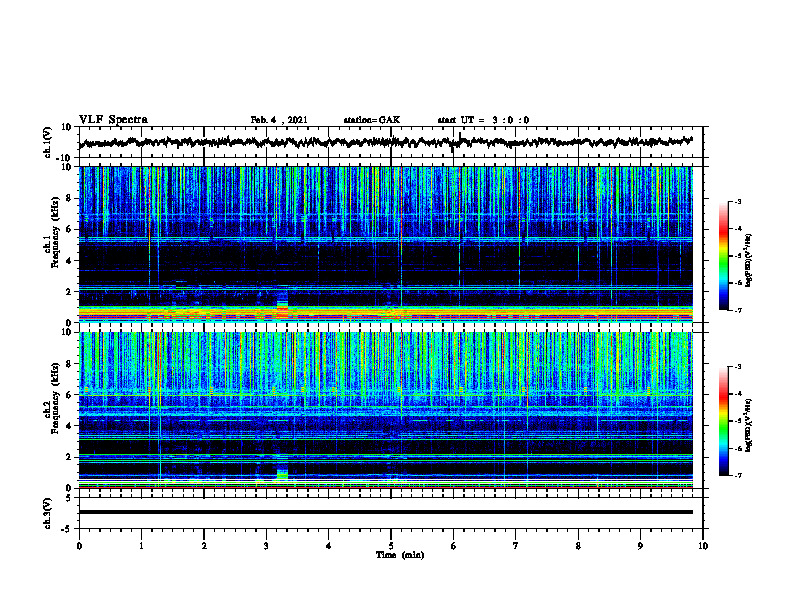Click the 'station=GAK' header label
Viewport: 792px width, 612px height.
pos(372,120)
